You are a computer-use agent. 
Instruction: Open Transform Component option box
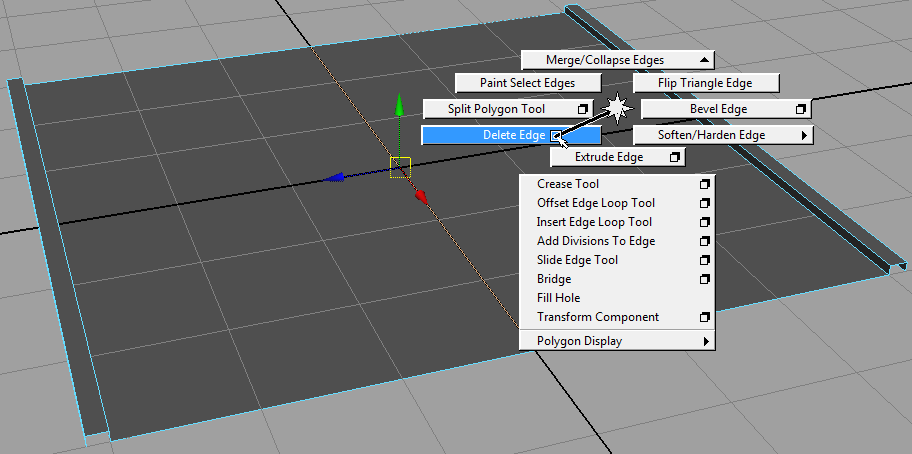705,318
